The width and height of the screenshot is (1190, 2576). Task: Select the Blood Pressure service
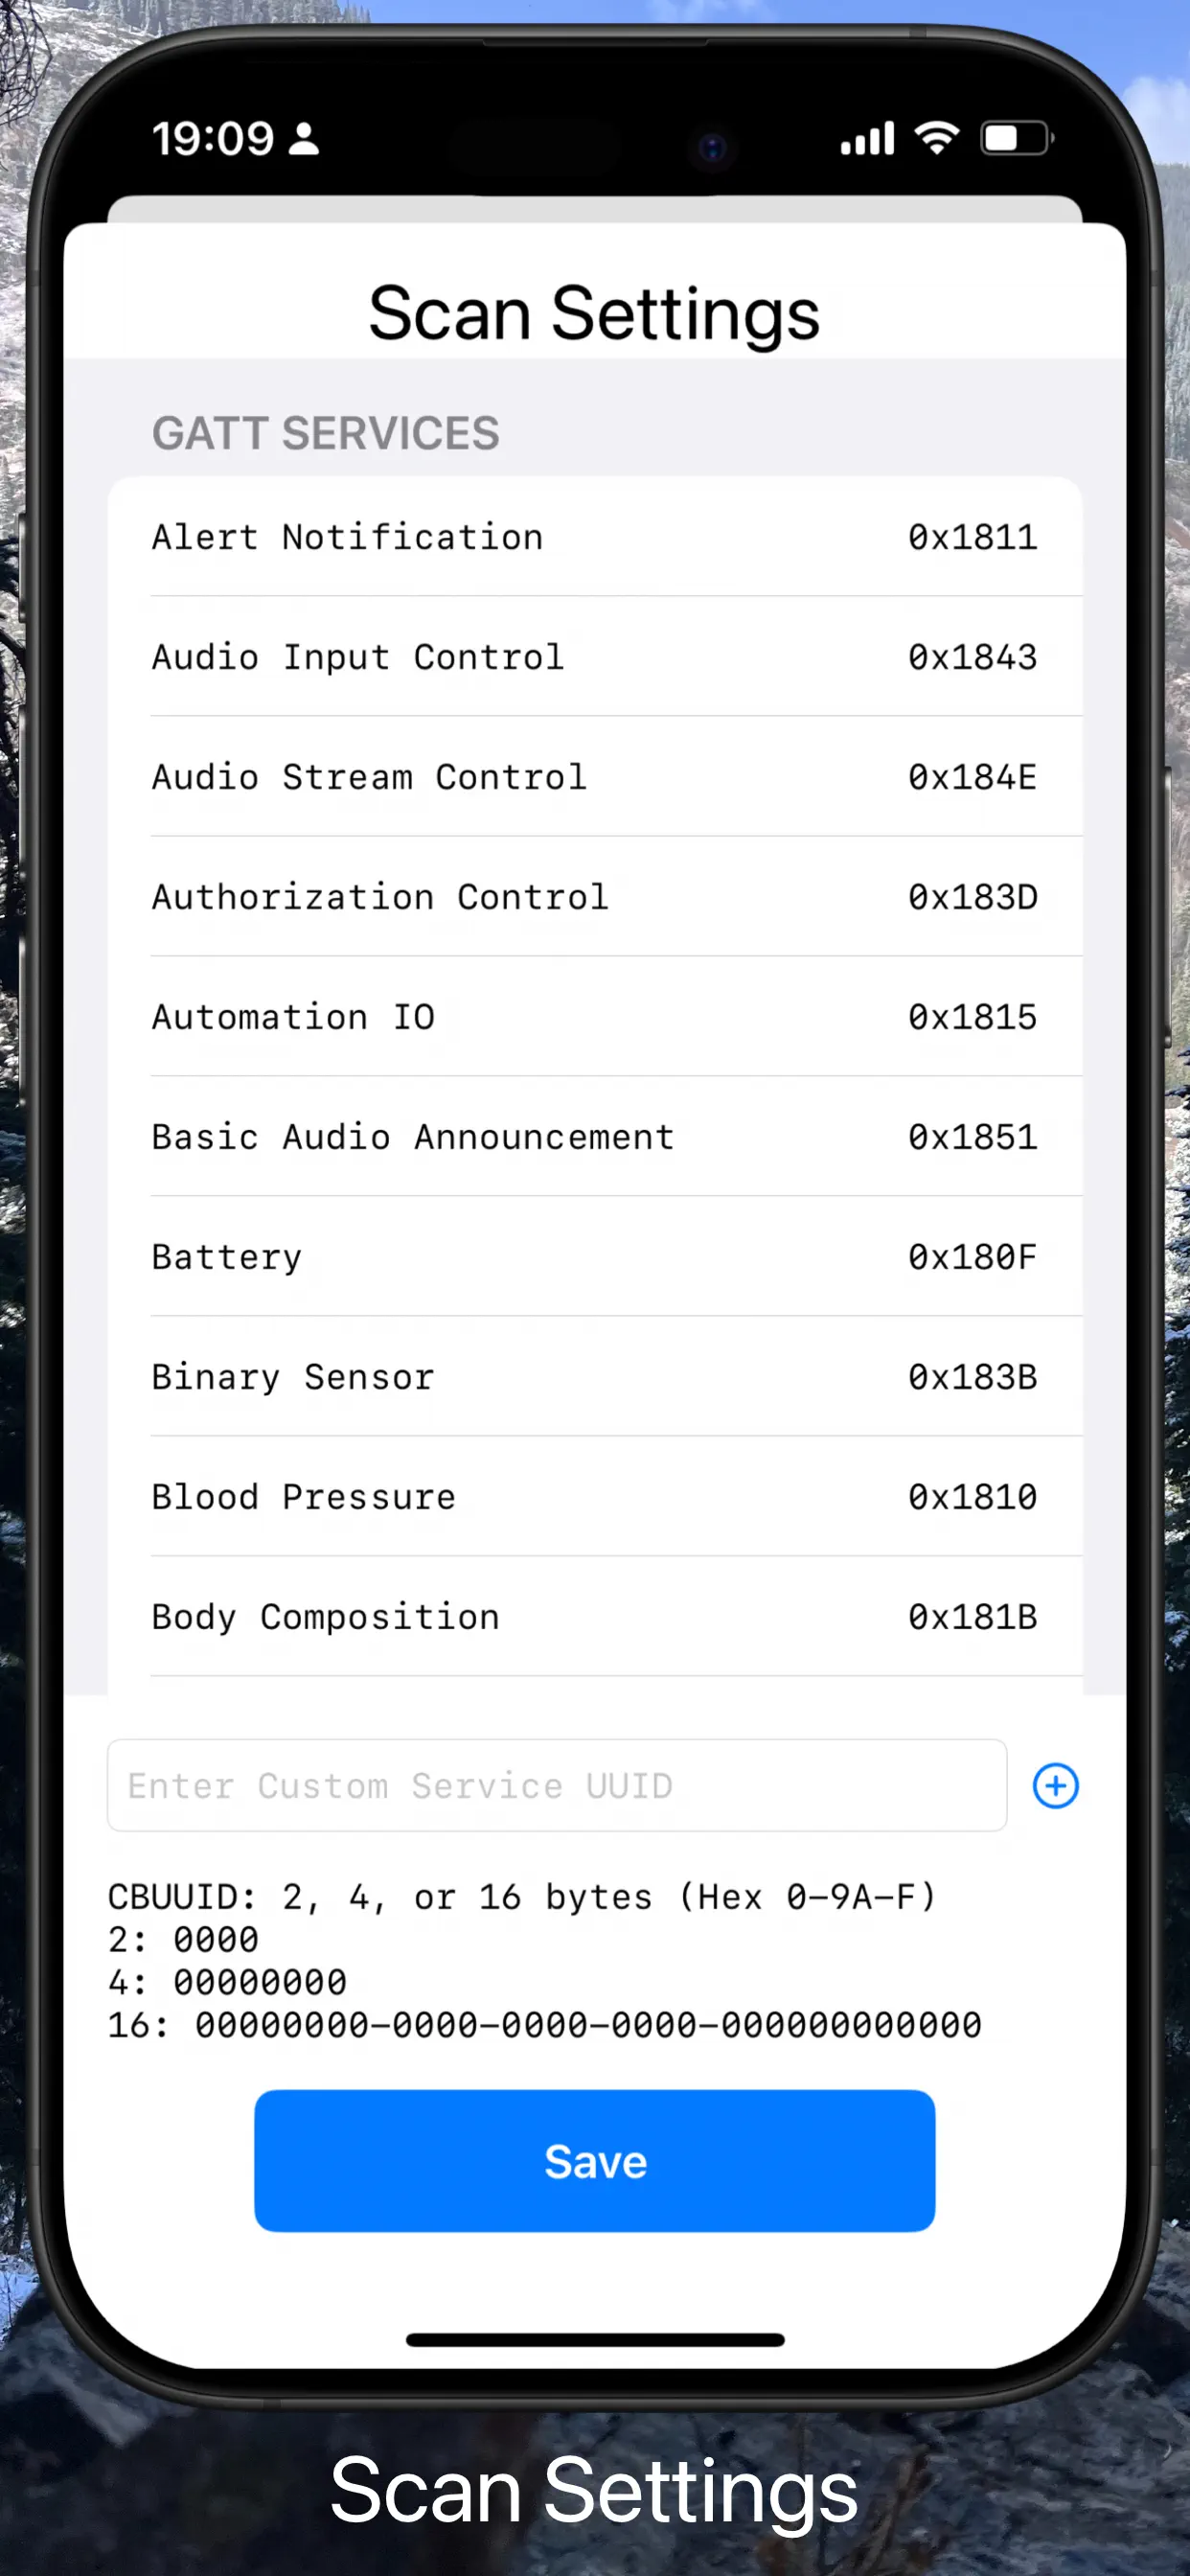(594, 1496)
